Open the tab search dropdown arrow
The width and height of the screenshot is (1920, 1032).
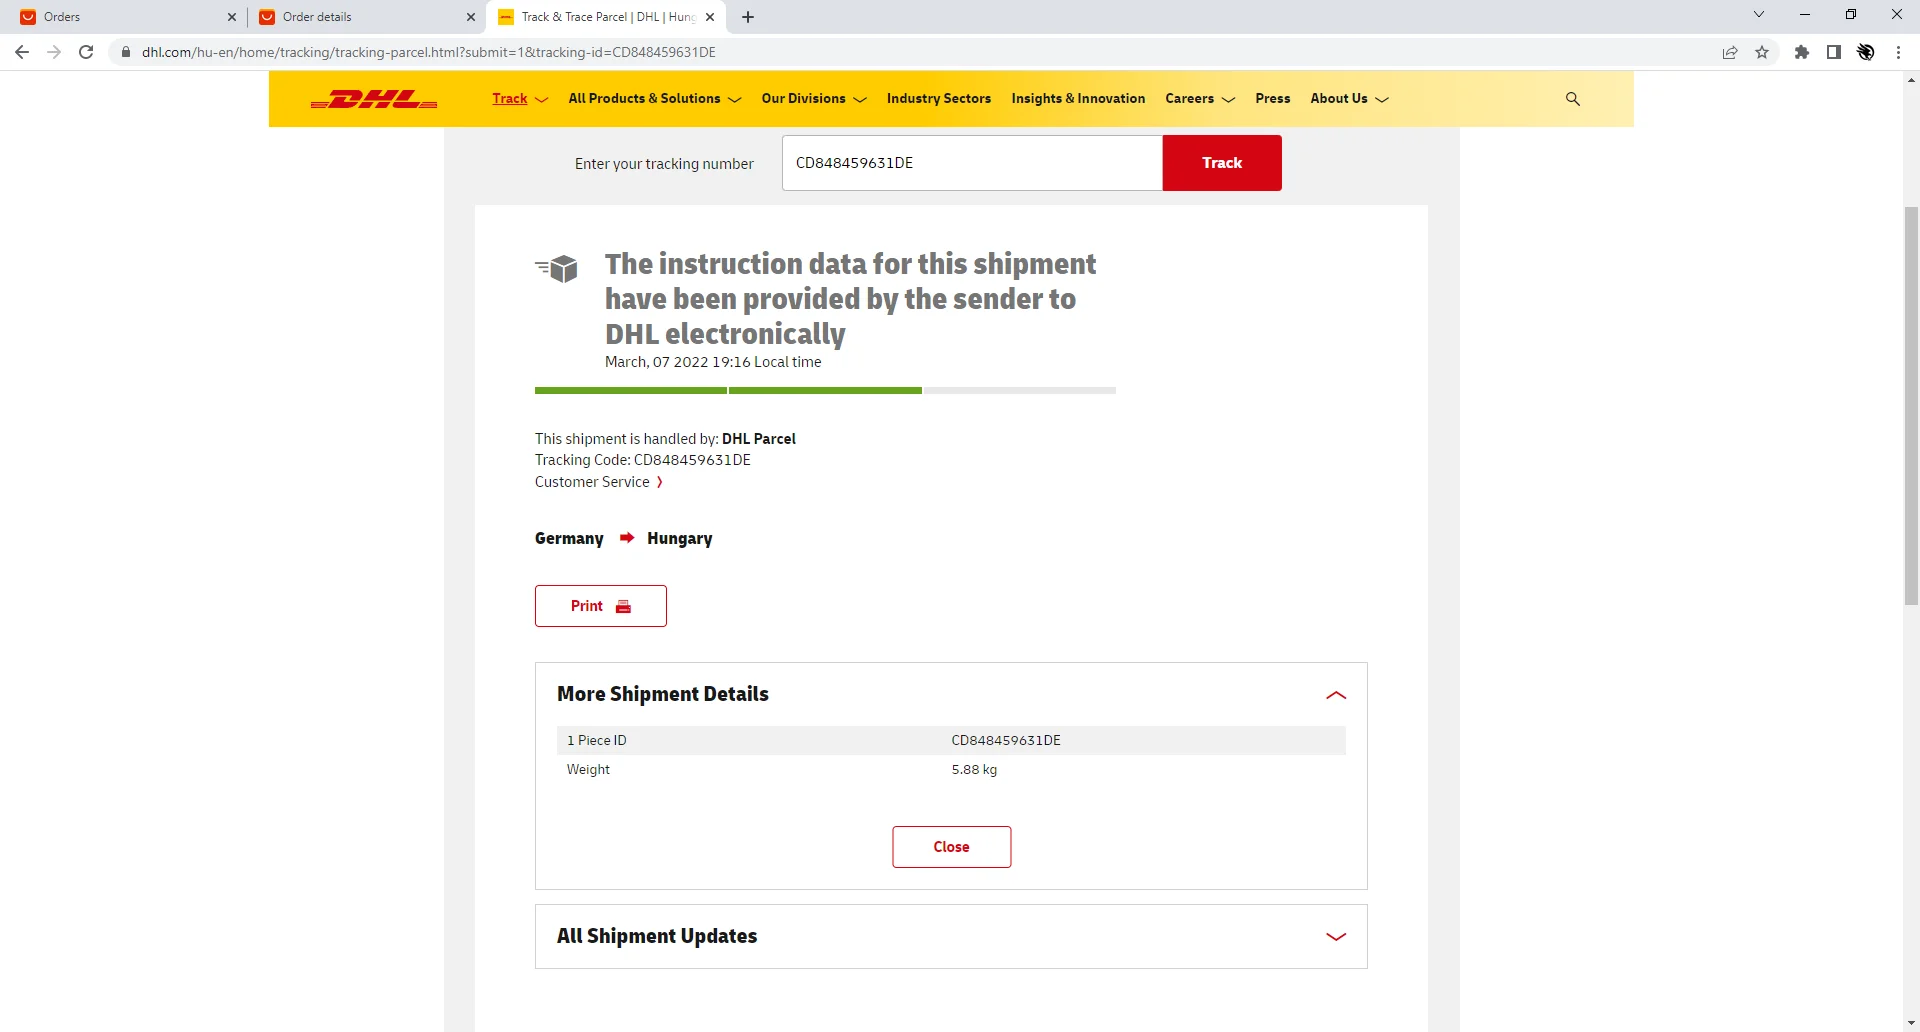1759,15
